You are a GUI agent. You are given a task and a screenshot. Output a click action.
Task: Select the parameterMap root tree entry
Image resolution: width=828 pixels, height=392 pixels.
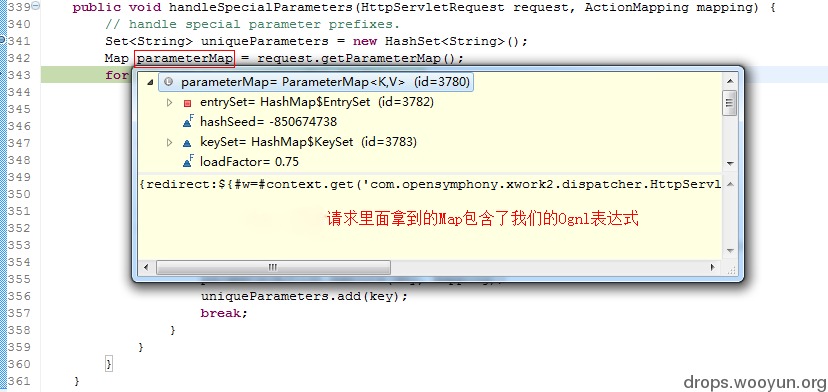[316, 82]
